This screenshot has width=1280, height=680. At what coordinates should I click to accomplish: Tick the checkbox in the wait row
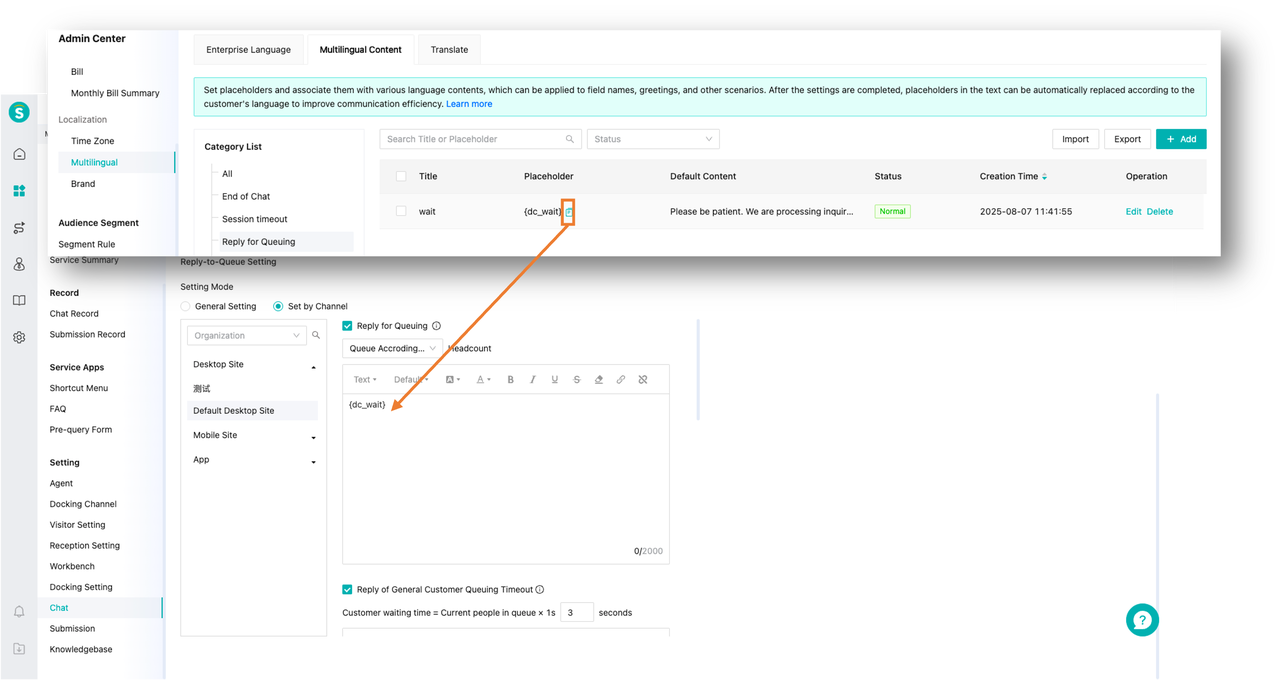tap(401, 211)
